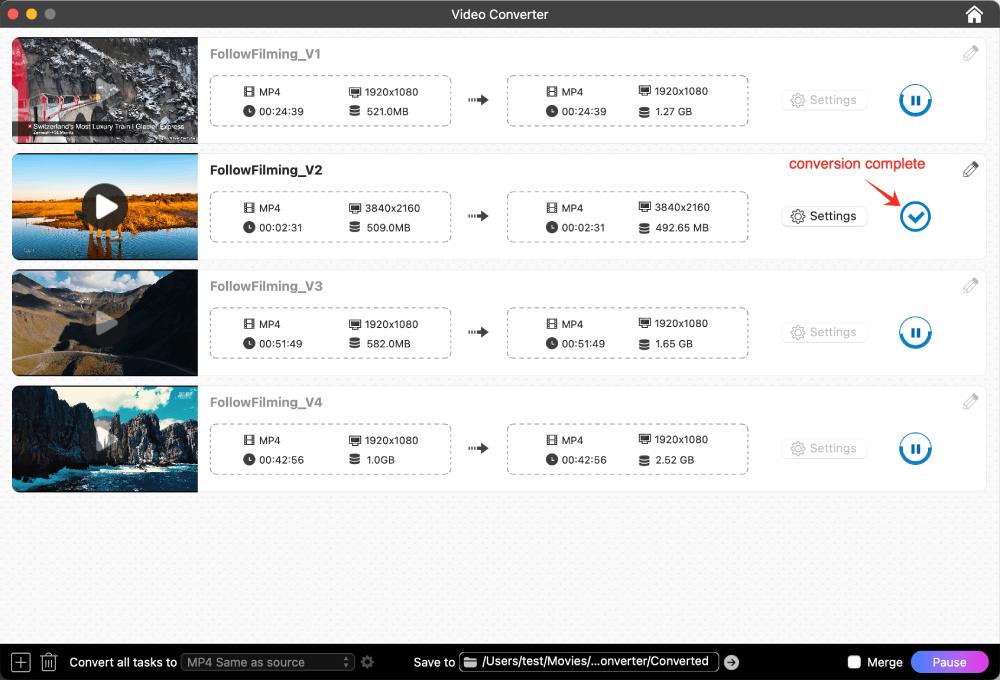The image size is (1000, 680).
Task: Click the Video Converter title
Action: click(x=500, y=14)
